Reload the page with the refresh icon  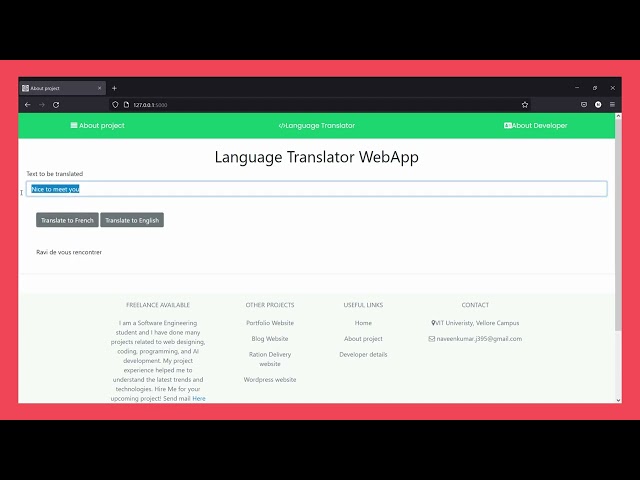click(56, 105)
